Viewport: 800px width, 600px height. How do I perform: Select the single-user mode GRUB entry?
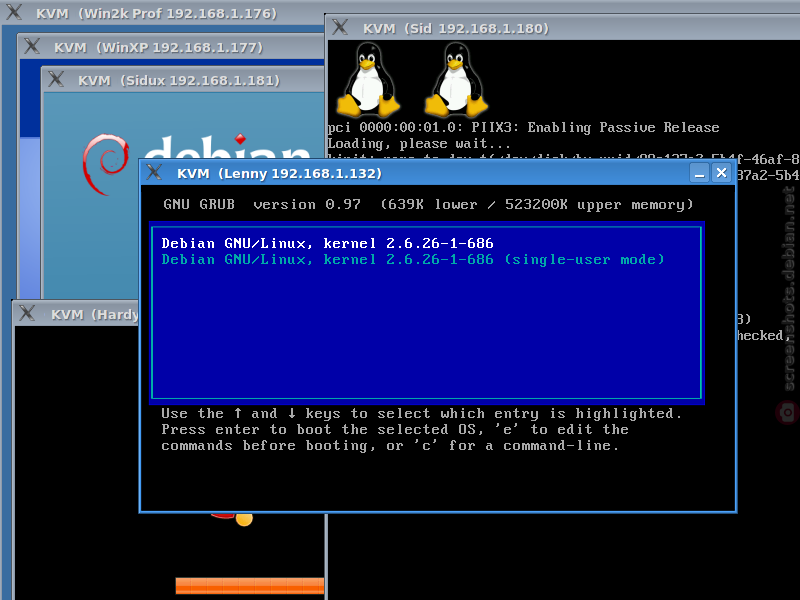pyautogui.click(x=413, y=260)
